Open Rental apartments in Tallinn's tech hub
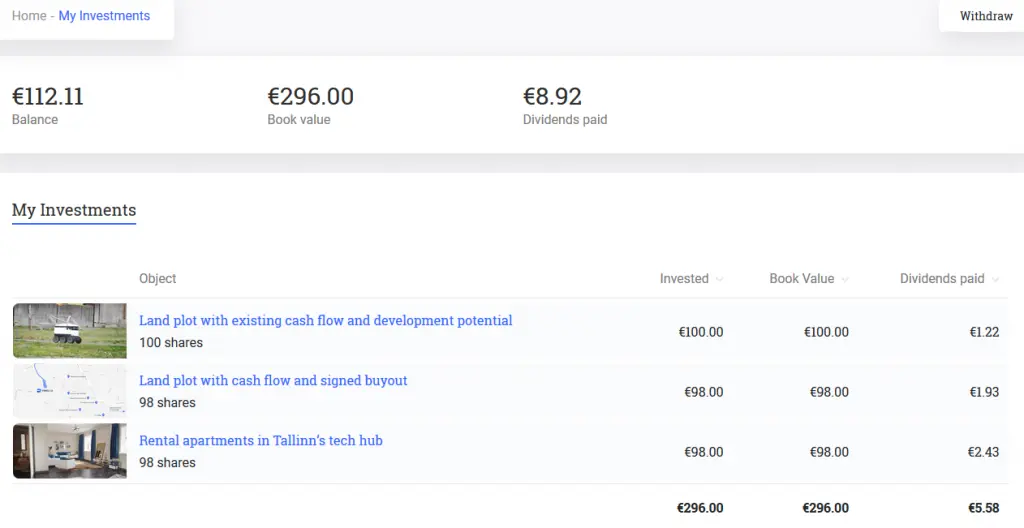The image size is (1024, 528). (x=261, y=440)
